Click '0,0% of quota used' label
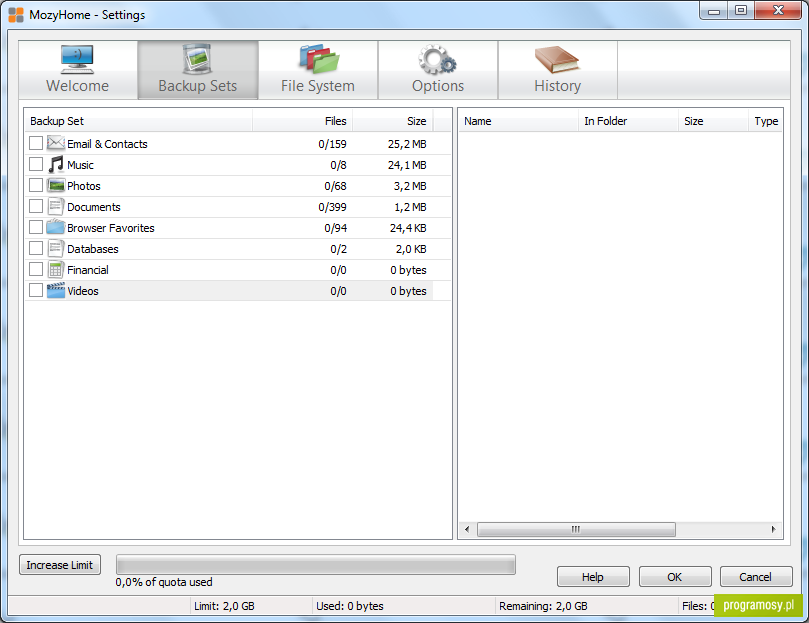 pos(164,582)
